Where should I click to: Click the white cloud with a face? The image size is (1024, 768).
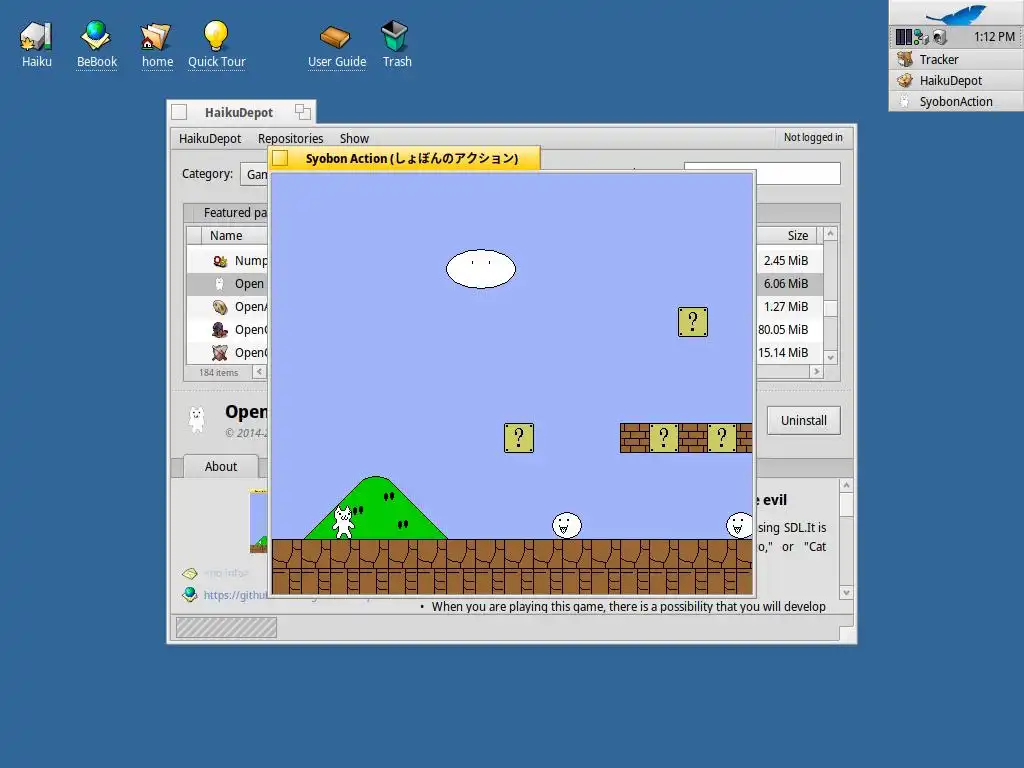pos(481,268)
